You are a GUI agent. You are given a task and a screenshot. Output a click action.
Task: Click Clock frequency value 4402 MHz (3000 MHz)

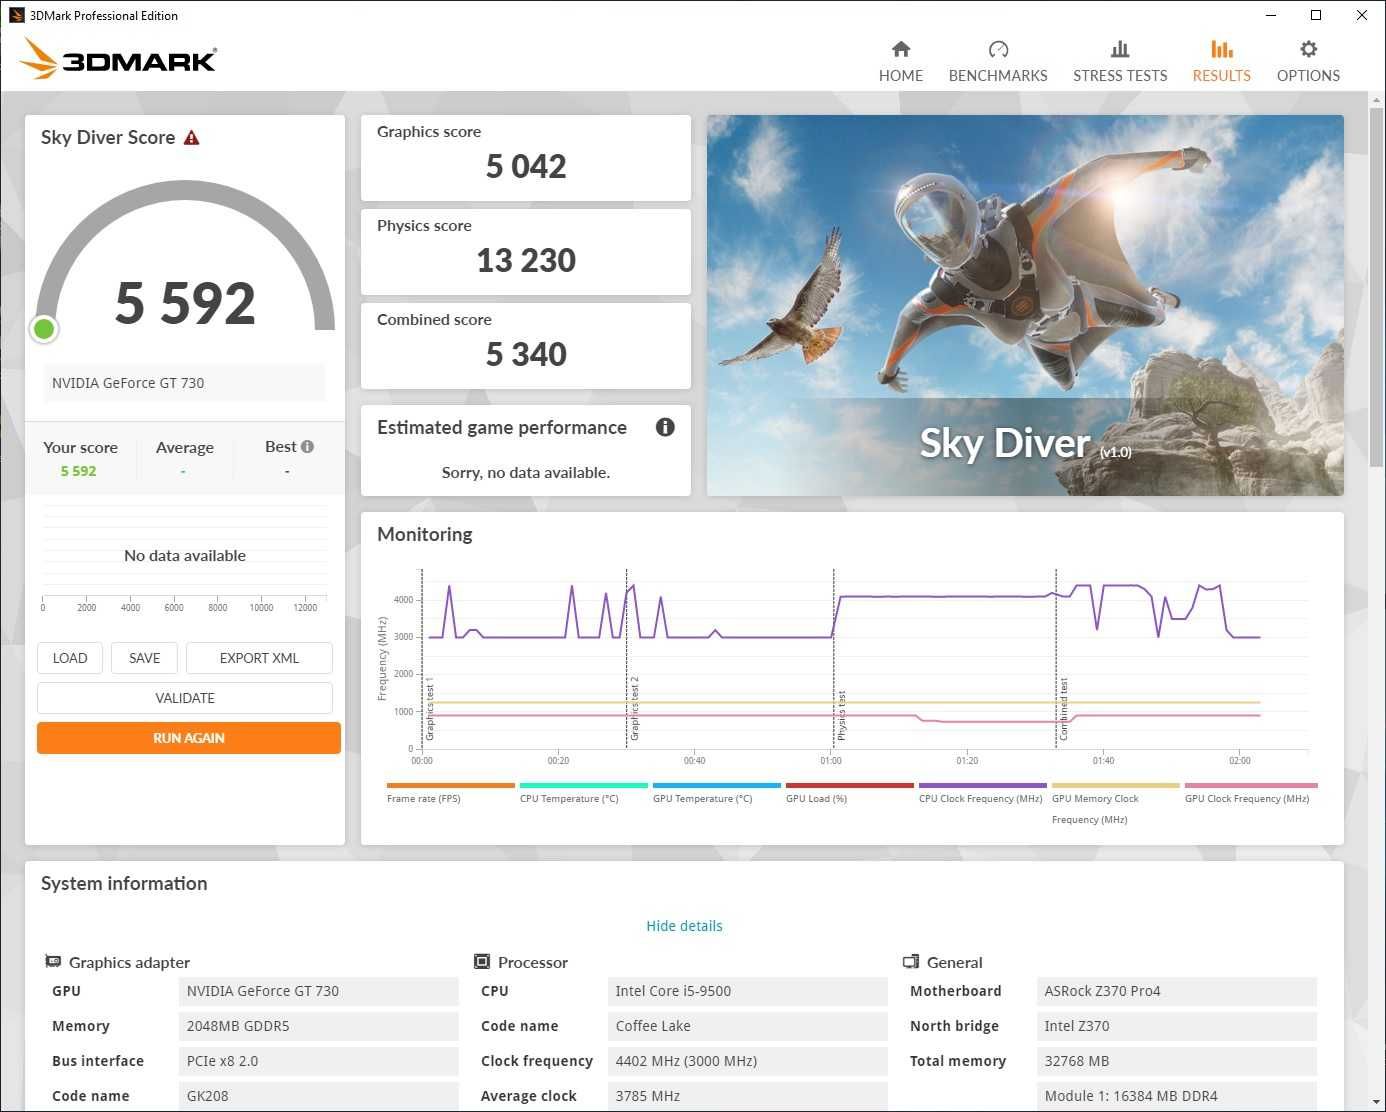click(747, 1061)
